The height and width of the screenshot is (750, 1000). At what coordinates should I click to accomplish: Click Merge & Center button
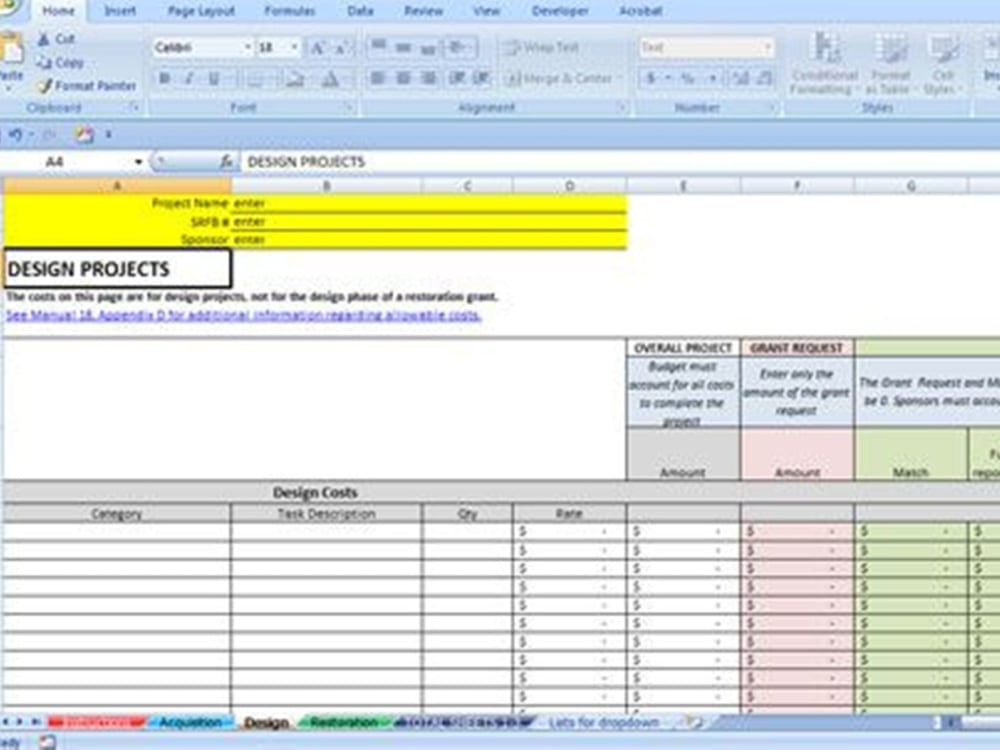click(x=558, y=78)
